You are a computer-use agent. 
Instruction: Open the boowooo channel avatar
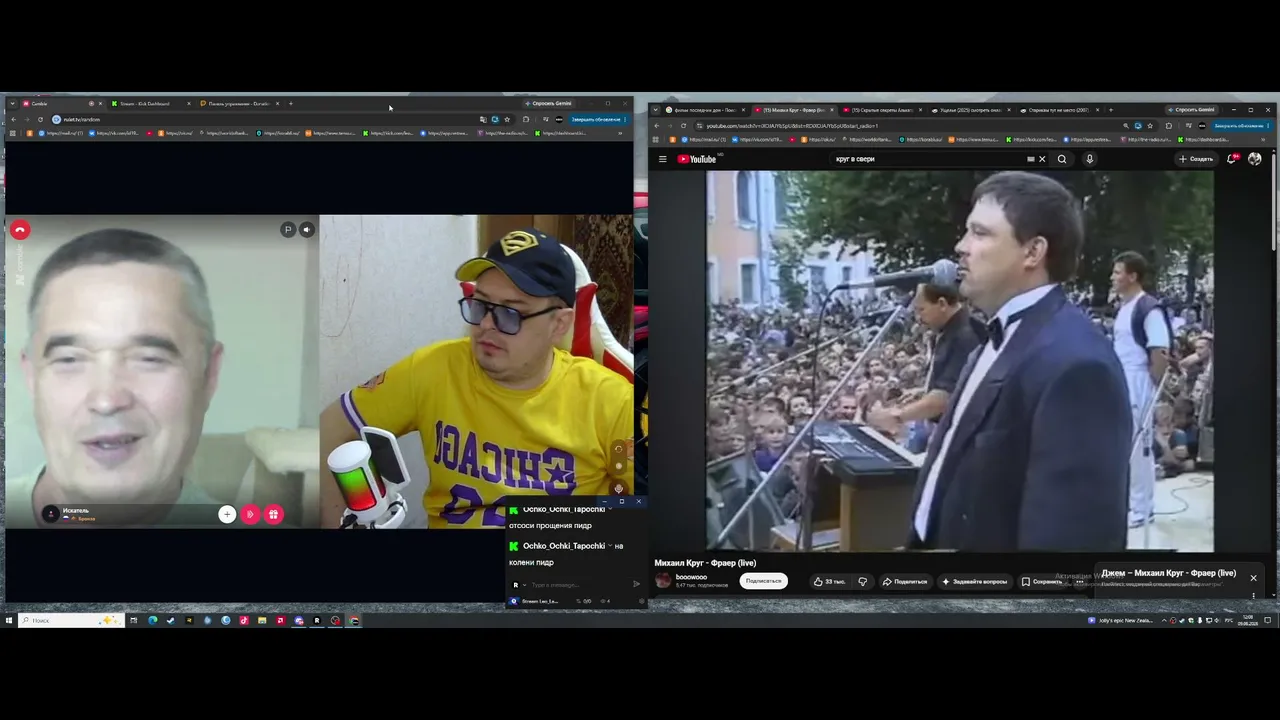pos(663,581)
